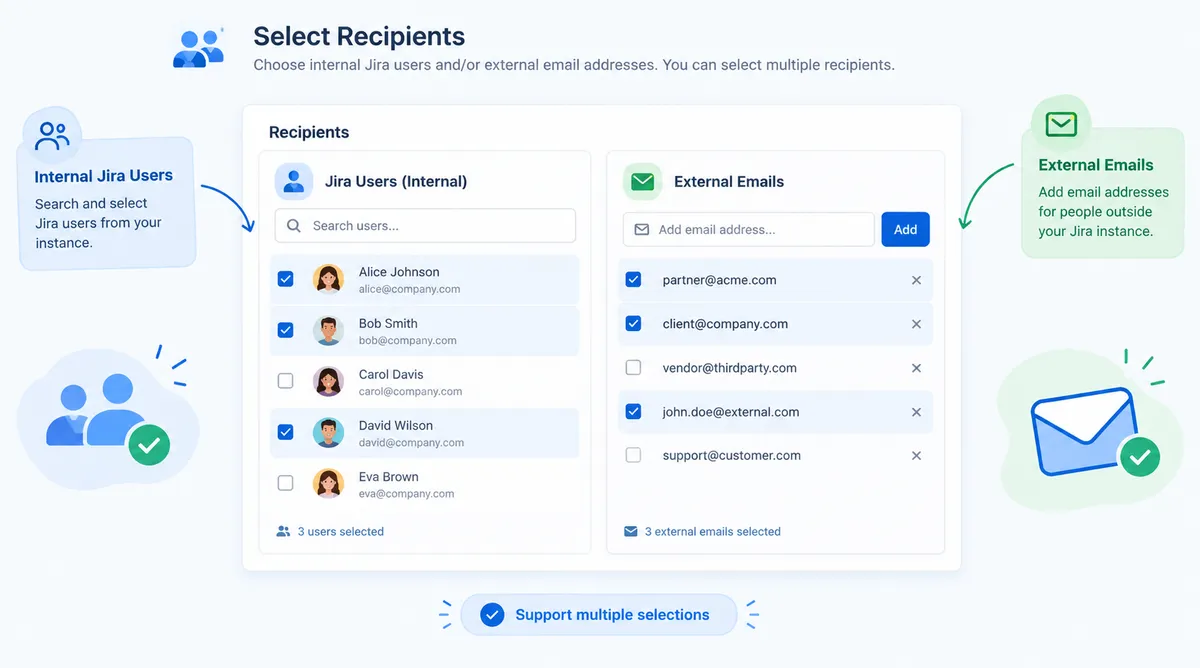Check Eva Brown's checkbox
1200x668 pixels.
[x=285, y=483]
